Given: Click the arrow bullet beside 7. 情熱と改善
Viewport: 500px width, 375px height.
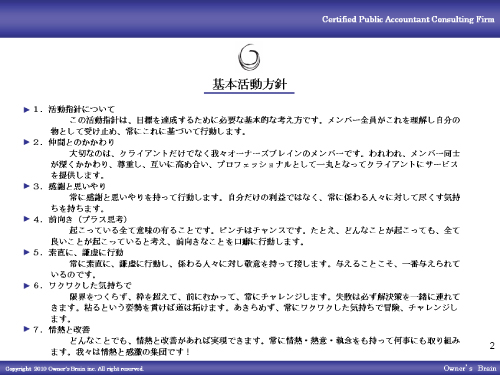Looking at the screenshot, I should point(27,329).
